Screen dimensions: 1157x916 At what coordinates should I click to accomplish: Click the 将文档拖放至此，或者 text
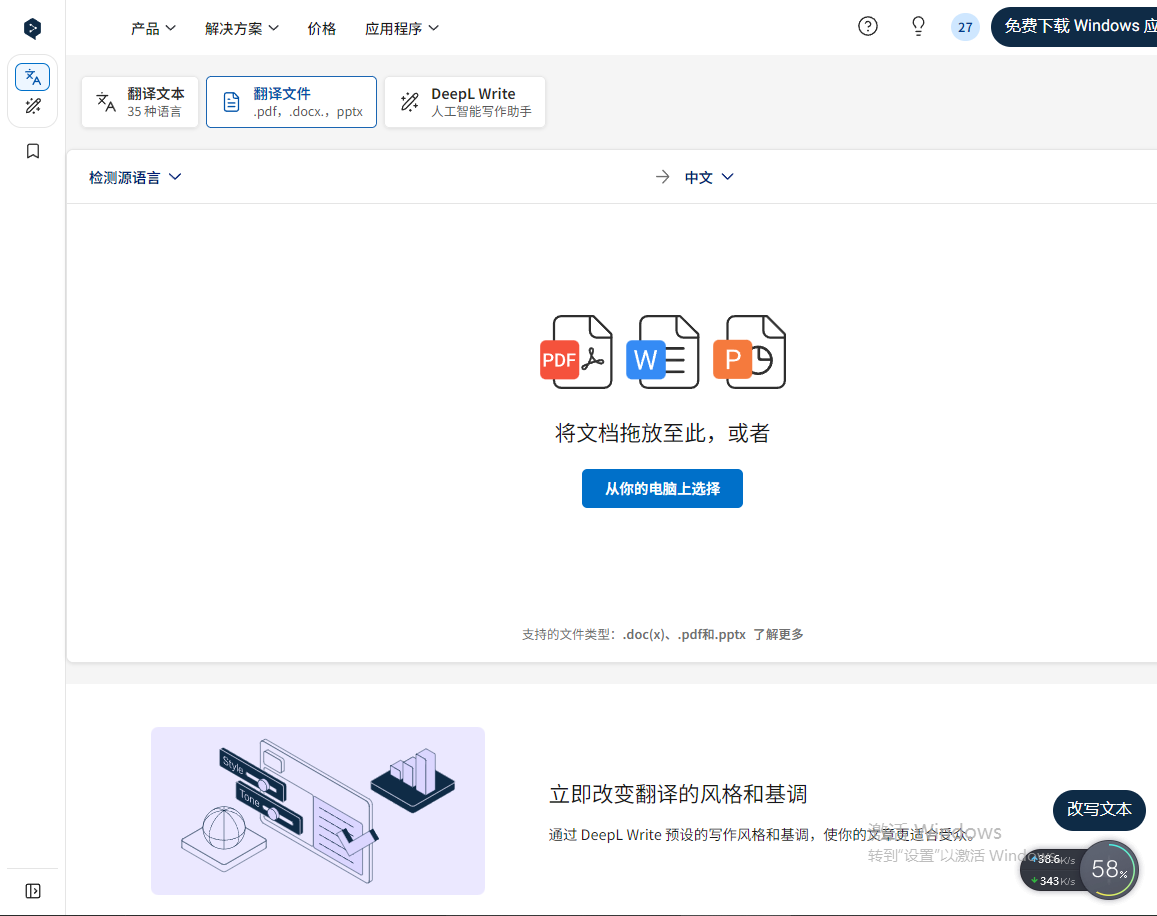(663, 433)
